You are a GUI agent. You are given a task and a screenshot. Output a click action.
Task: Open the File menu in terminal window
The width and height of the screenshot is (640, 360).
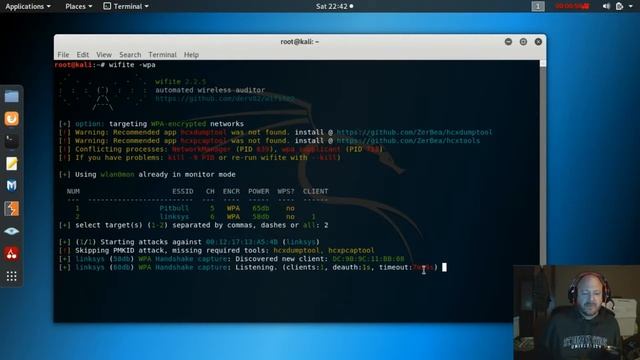pos(63,55)
